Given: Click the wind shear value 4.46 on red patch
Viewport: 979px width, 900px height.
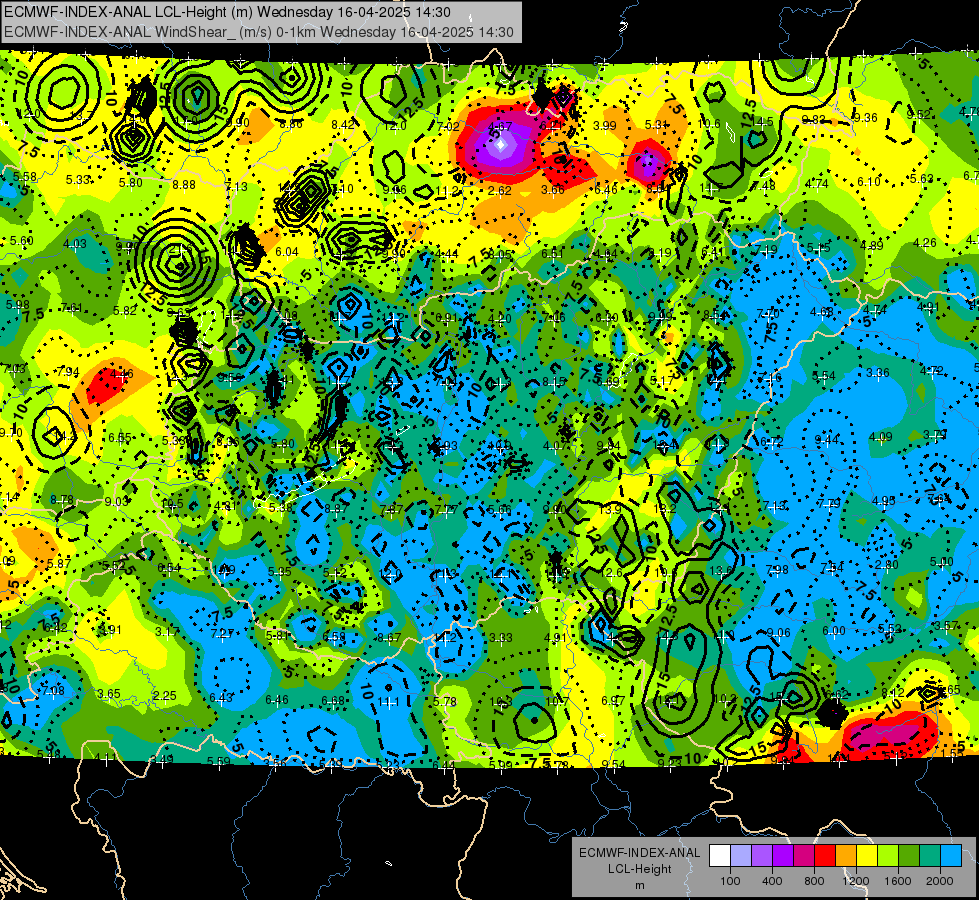Looking at the screenshot, I should (x=121, y=374).
